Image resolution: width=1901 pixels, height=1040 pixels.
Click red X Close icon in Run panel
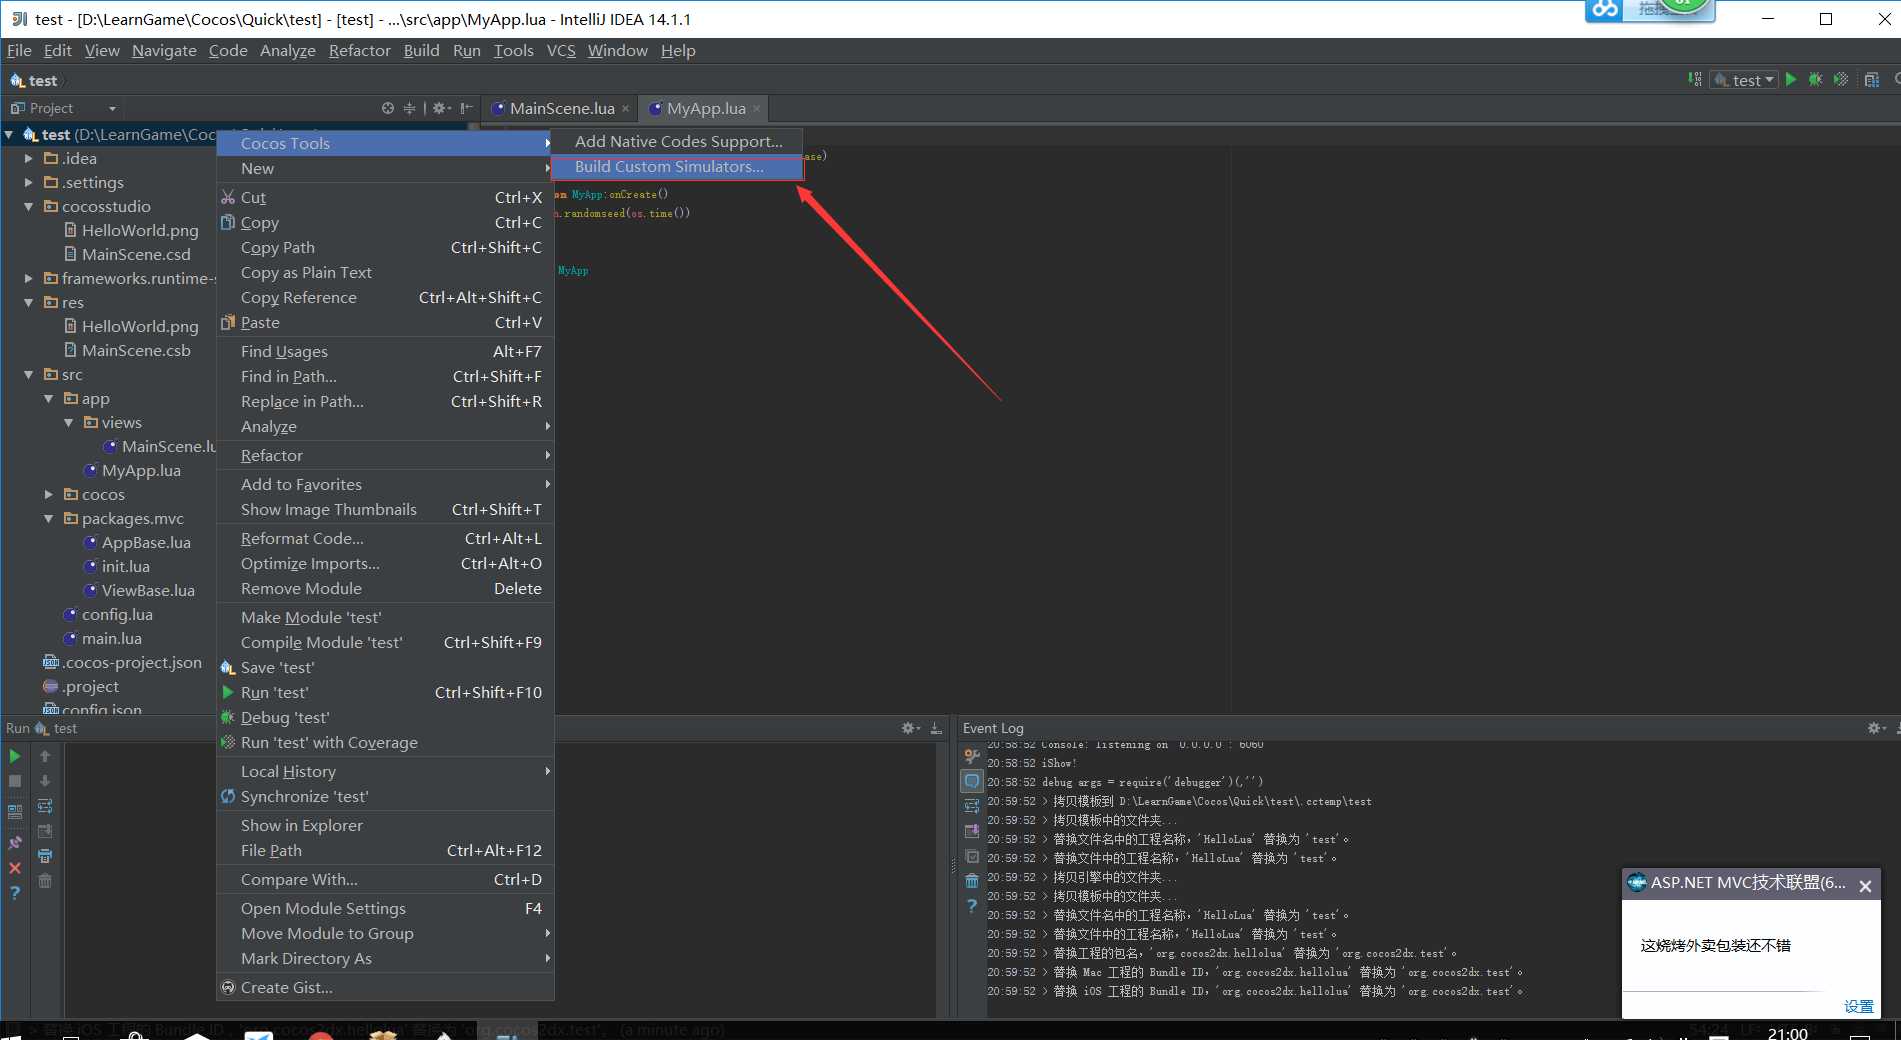(x=15, y=868)
